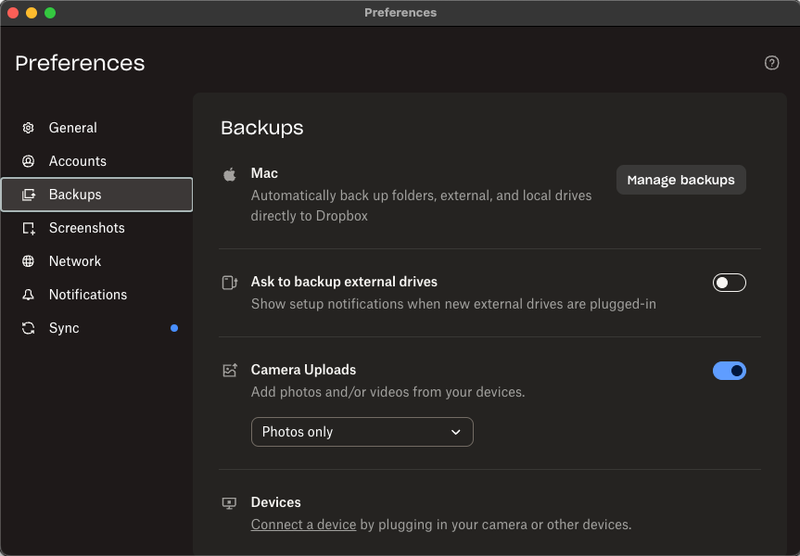Click the Camera Uploads image icon
Image resolution: width=800 pixels, height=556 pixels.
coord(229,371)
